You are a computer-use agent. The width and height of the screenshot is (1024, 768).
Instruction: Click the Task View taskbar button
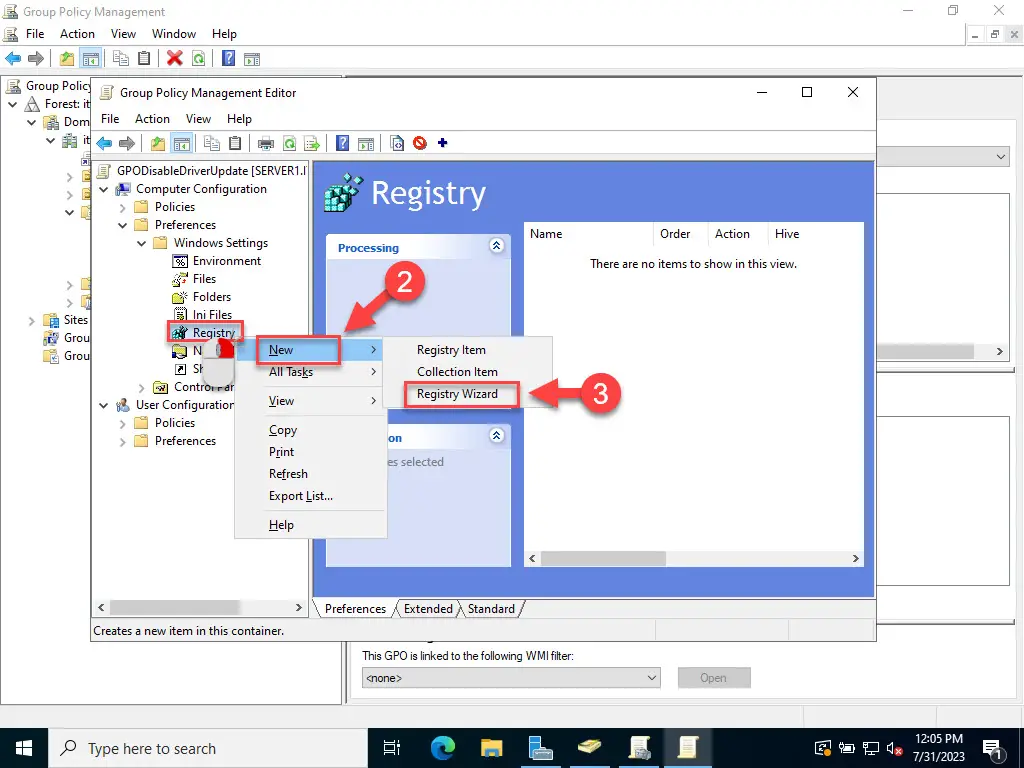point(392,748)
